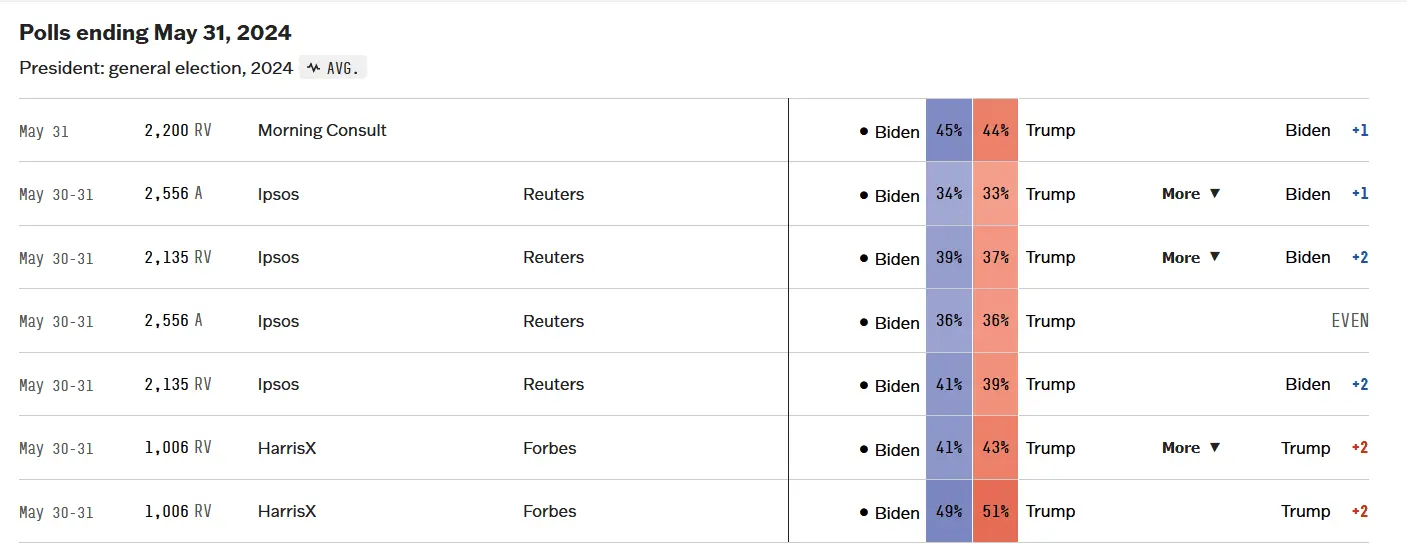Screen dimensions: 1407x547
Task: Click the EVEN result label
Action: point(1349,321)
